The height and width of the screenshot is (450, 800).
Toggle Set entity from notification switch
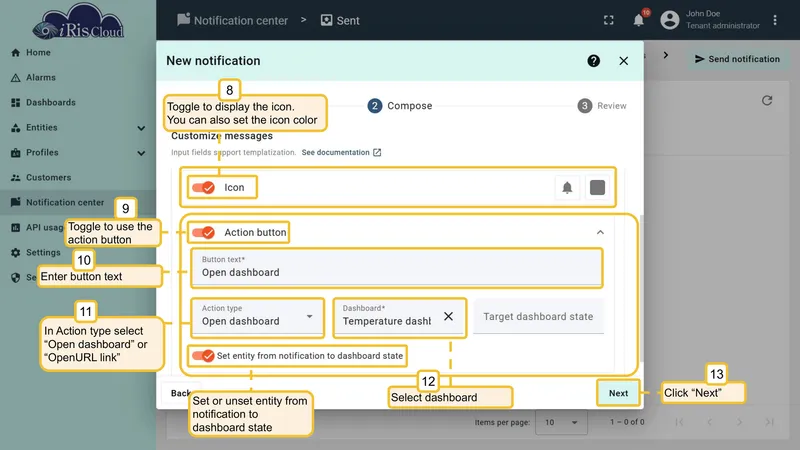point(203,356)
